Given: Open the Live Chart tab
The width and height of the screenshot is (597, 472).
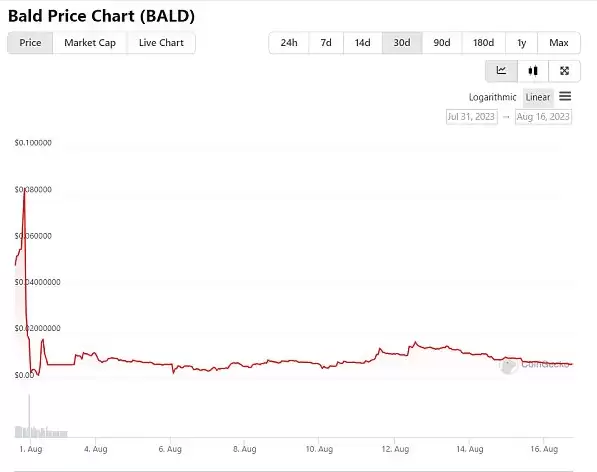Looking at the screenshot, I should click(x=161, y=43).
